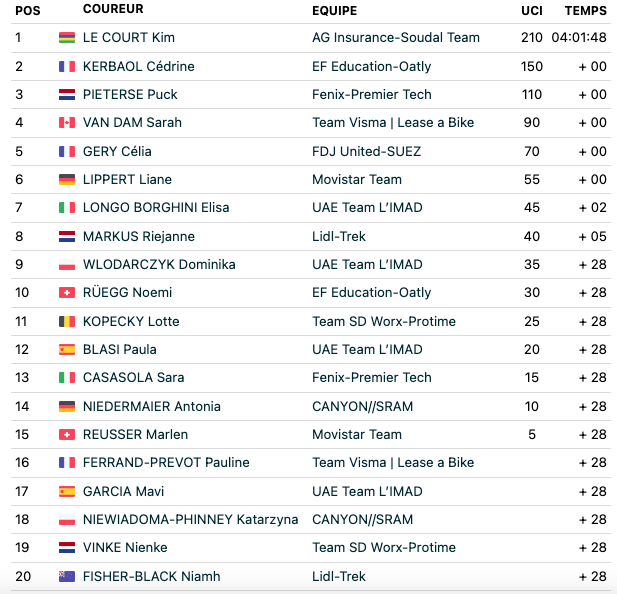Click the Swiss flag next to RÜEGG Noemi
Image resolution: width=617 pixels, height=594 pixels.
(67, 293)
